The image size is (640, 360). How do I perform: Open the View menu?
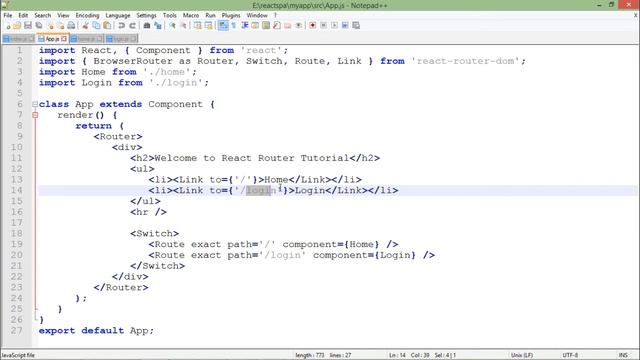[x=63, y=15]
